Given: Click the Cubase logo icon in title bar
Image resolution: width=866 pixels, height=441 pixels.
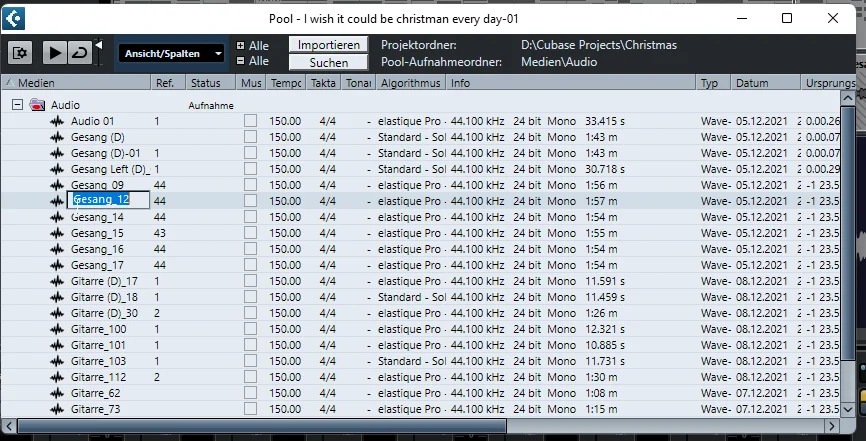Looking at the screenshot, I should [13, 19].
